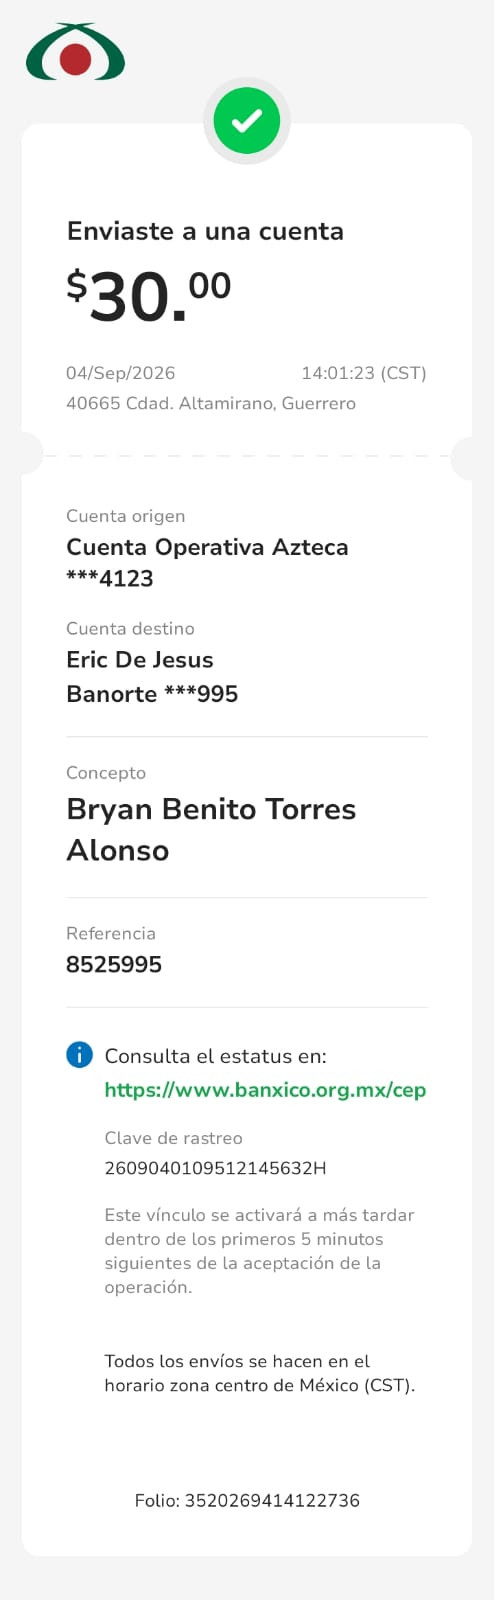Click the Banorte ***995 account text

click(152, 694)
